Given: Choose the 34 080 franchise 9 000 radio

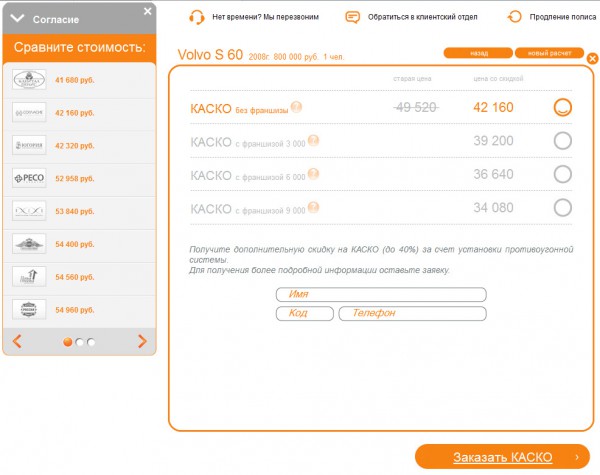Looking at the screenshot, I should point(563,208).
